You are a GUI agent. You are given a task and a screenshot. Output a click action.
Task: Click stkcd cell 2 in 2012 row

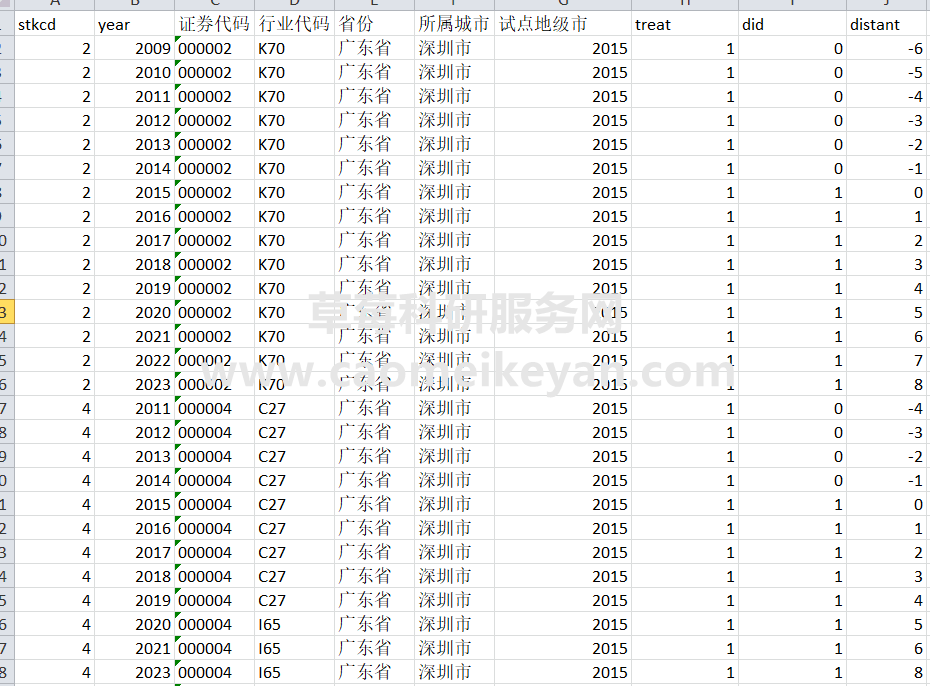pos(54,120)
